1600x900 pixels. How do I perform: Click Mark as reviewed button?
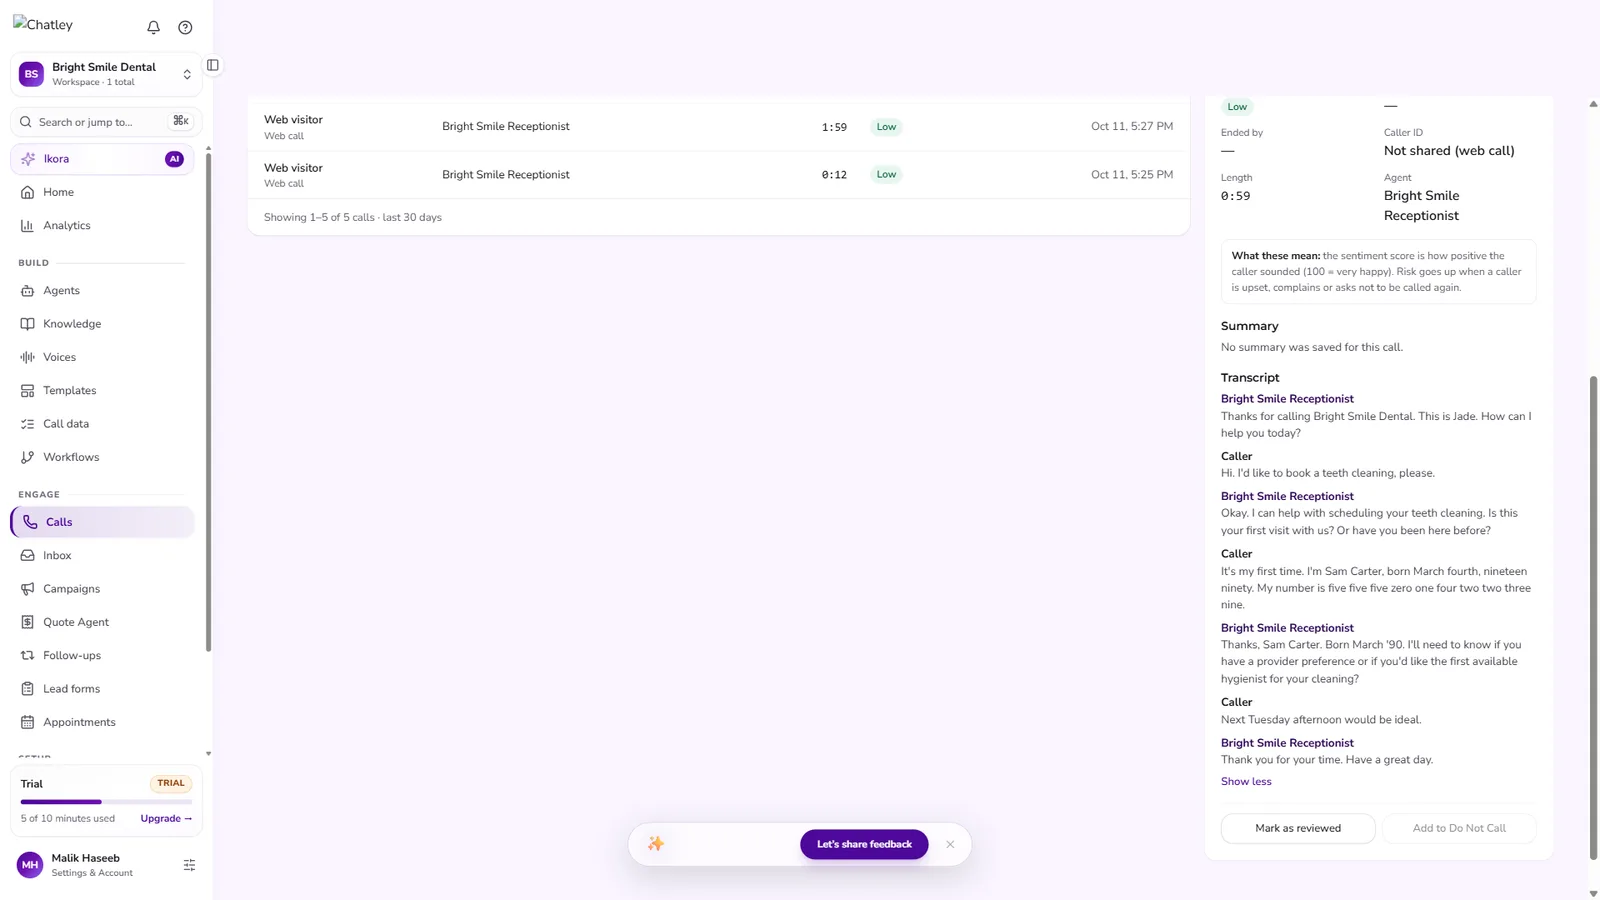point(1298,828)
